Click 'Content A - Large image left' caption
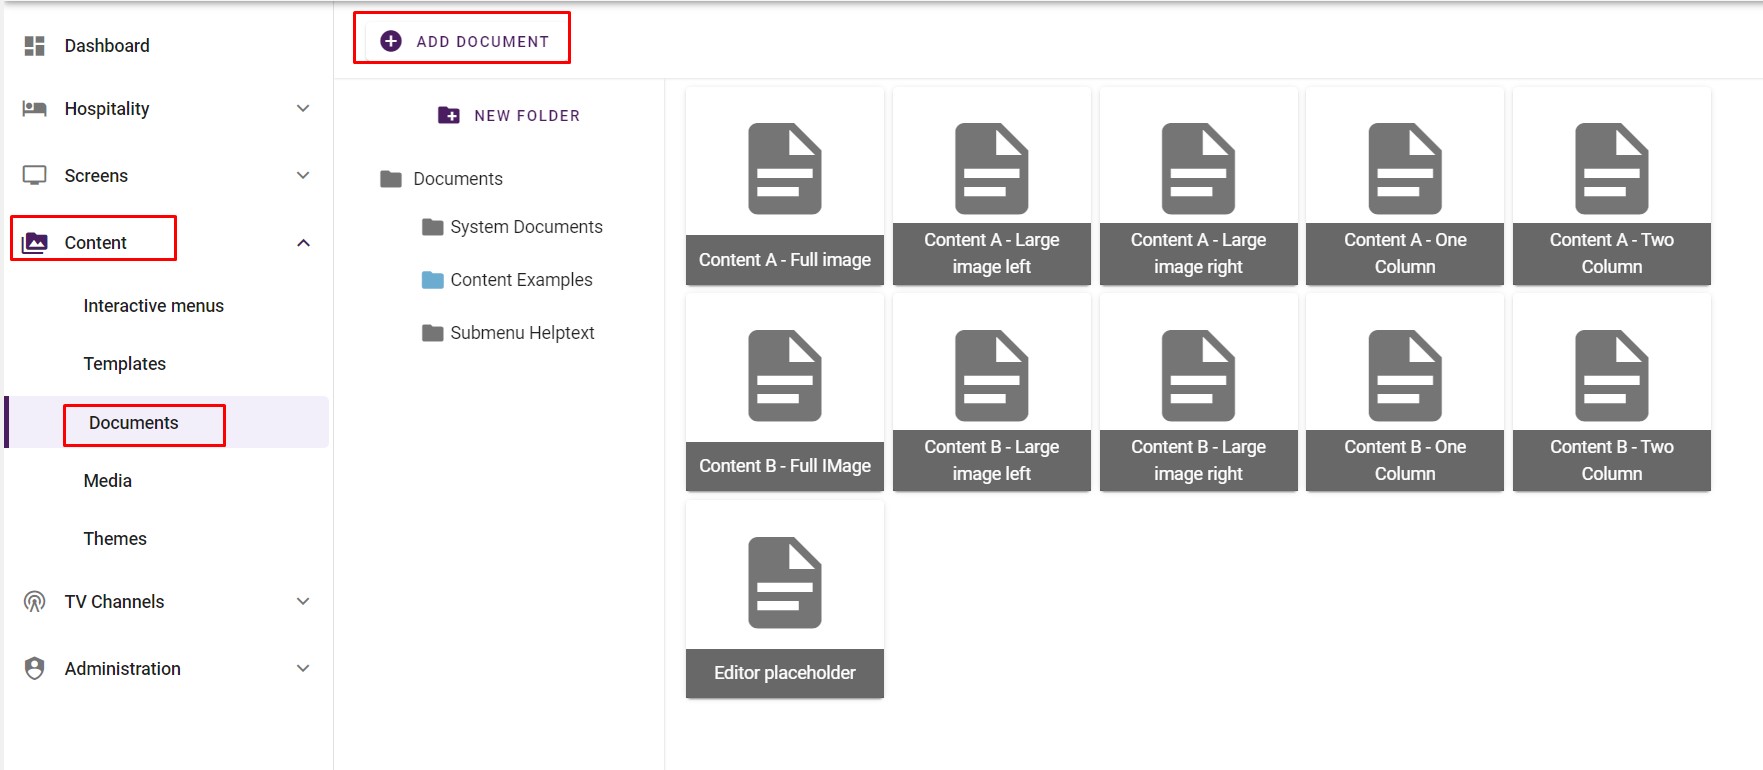The image size is (1763, 770). click(992, 253)
